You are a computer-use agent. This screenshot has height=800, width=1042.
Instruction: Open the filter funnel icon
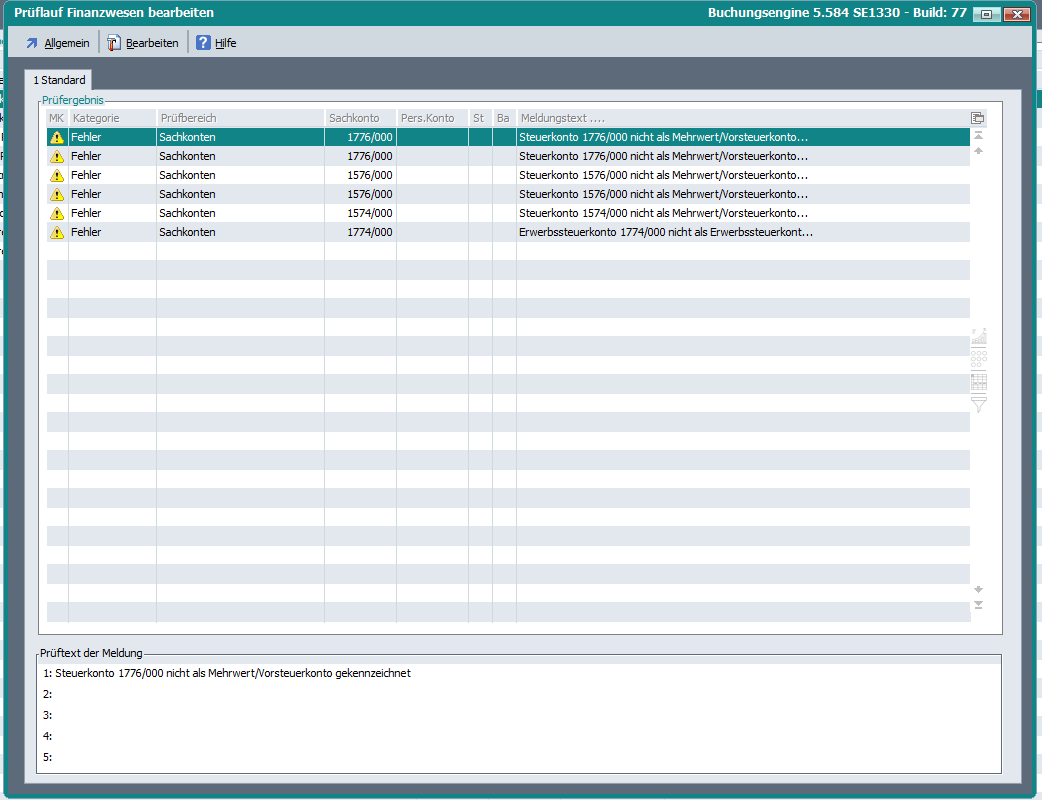979,404
